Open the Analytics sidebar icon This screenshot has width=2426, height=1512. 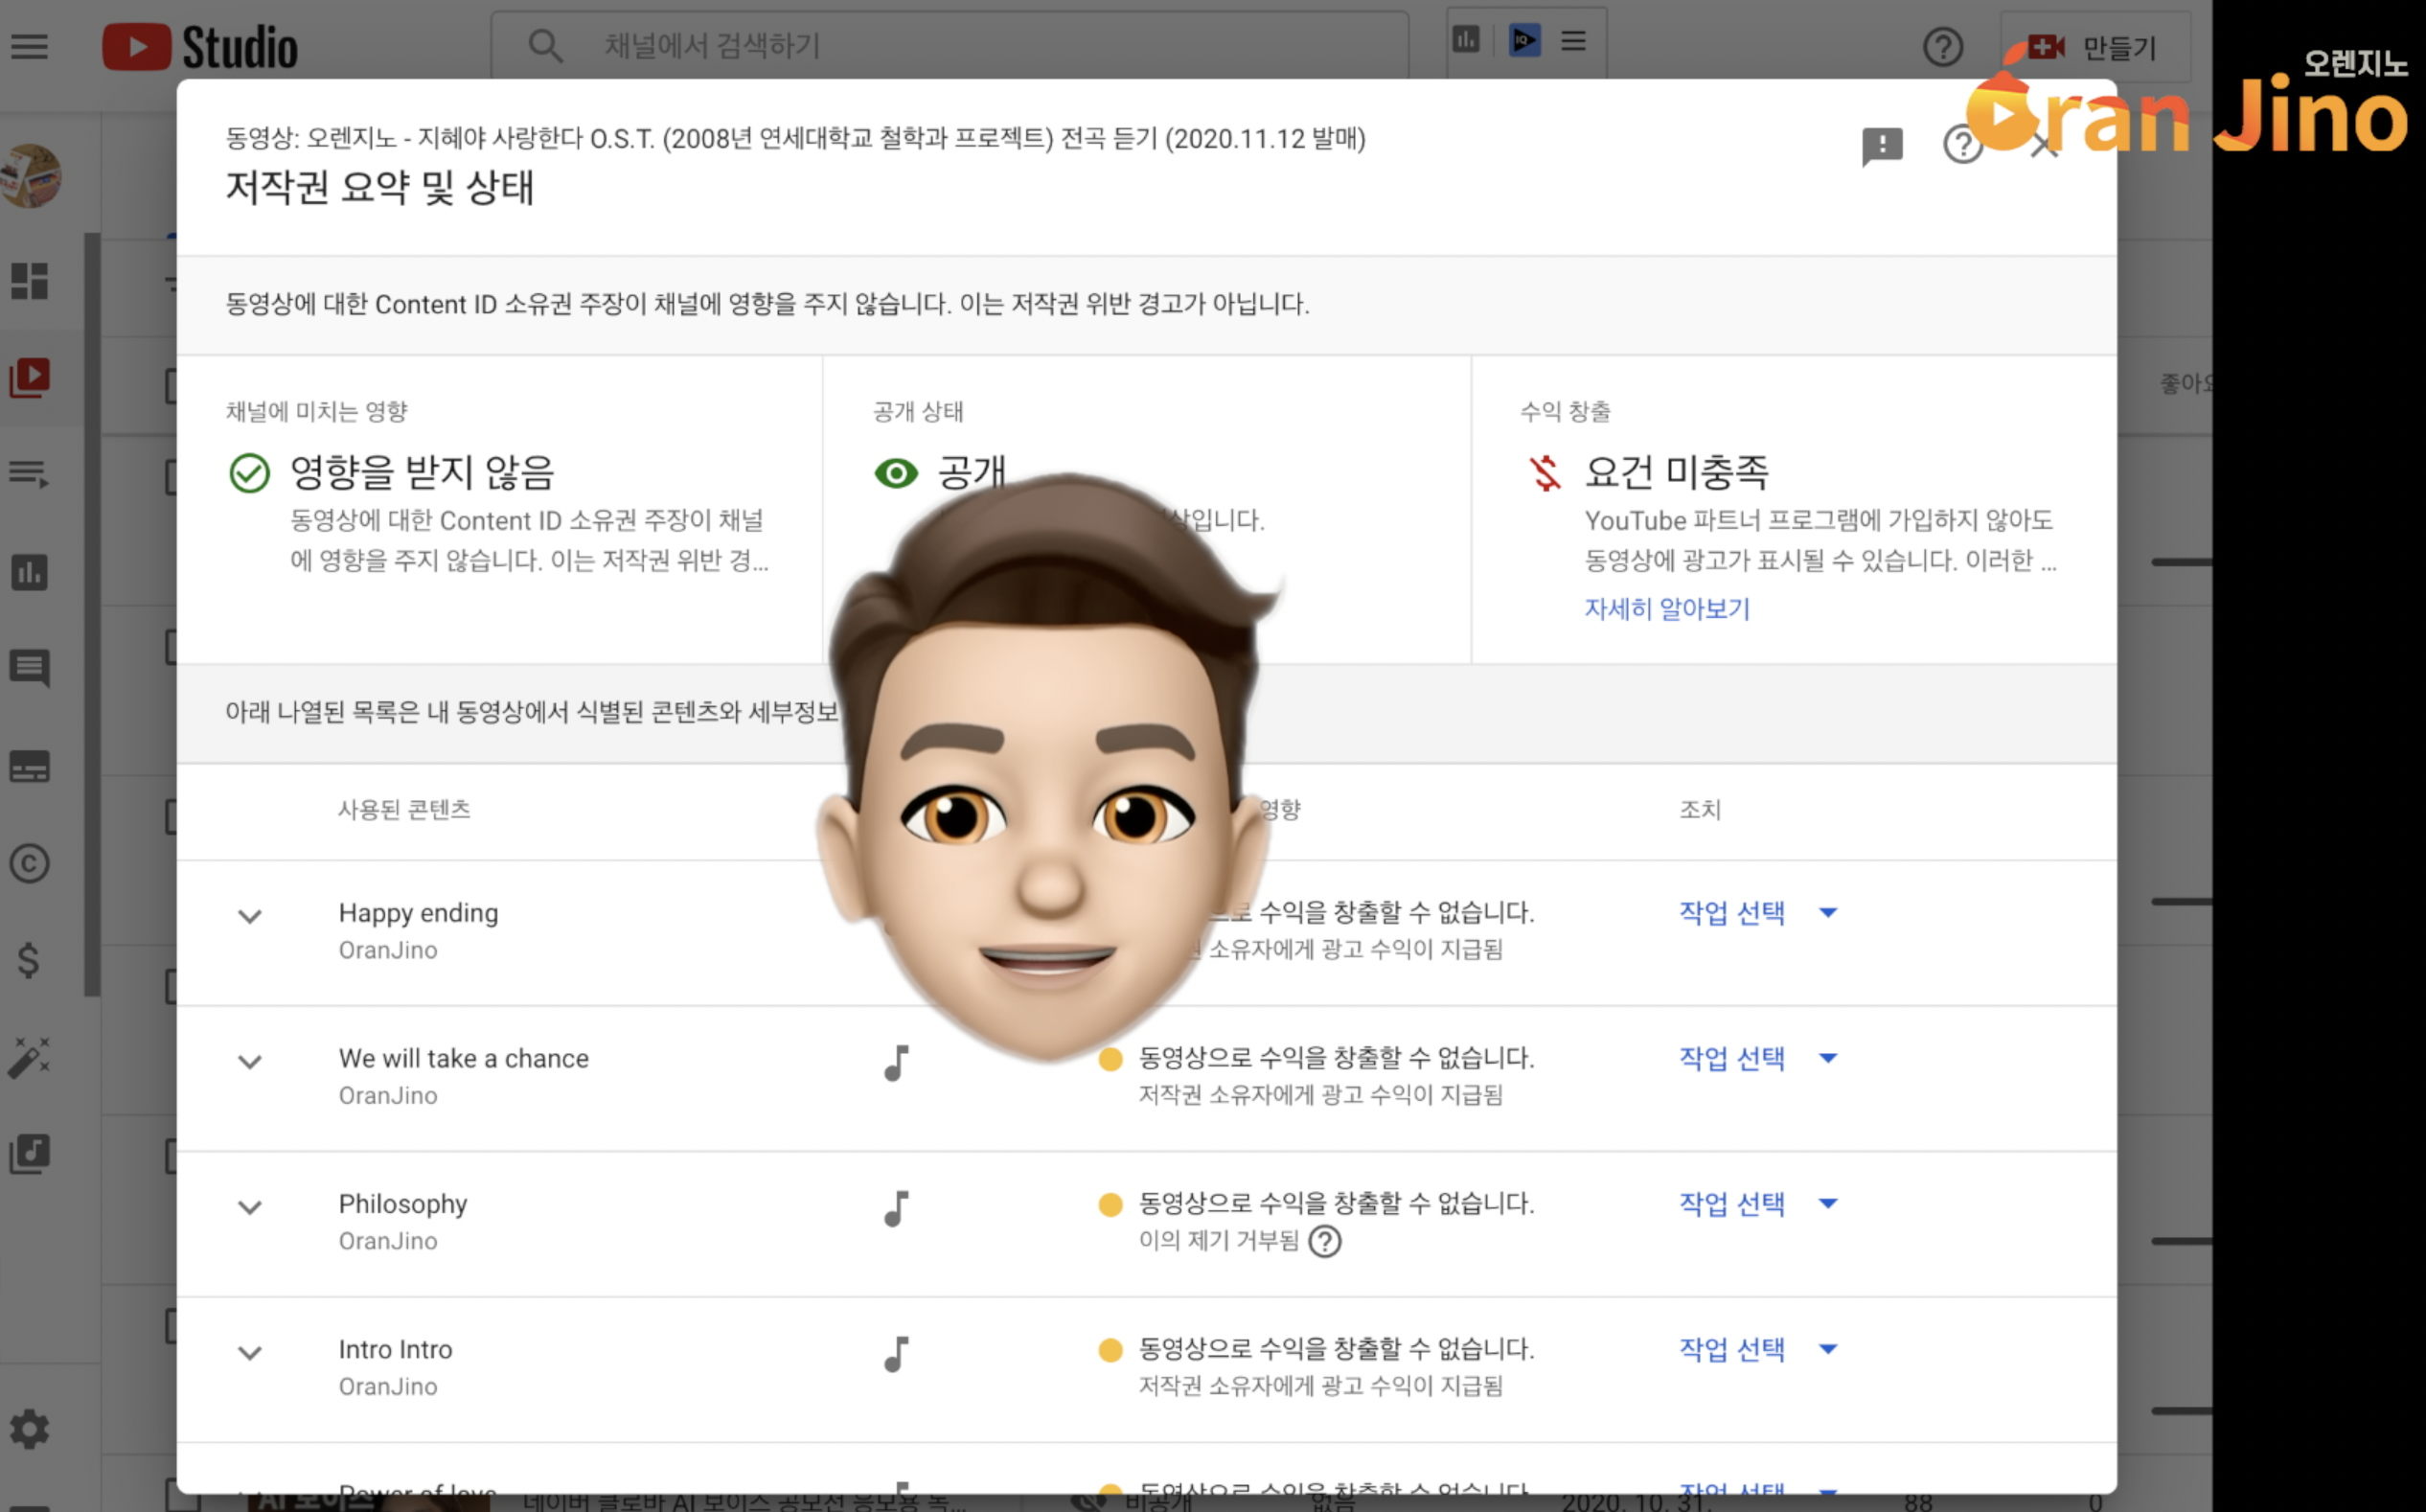pyautogui.click(x=29, y=572)
